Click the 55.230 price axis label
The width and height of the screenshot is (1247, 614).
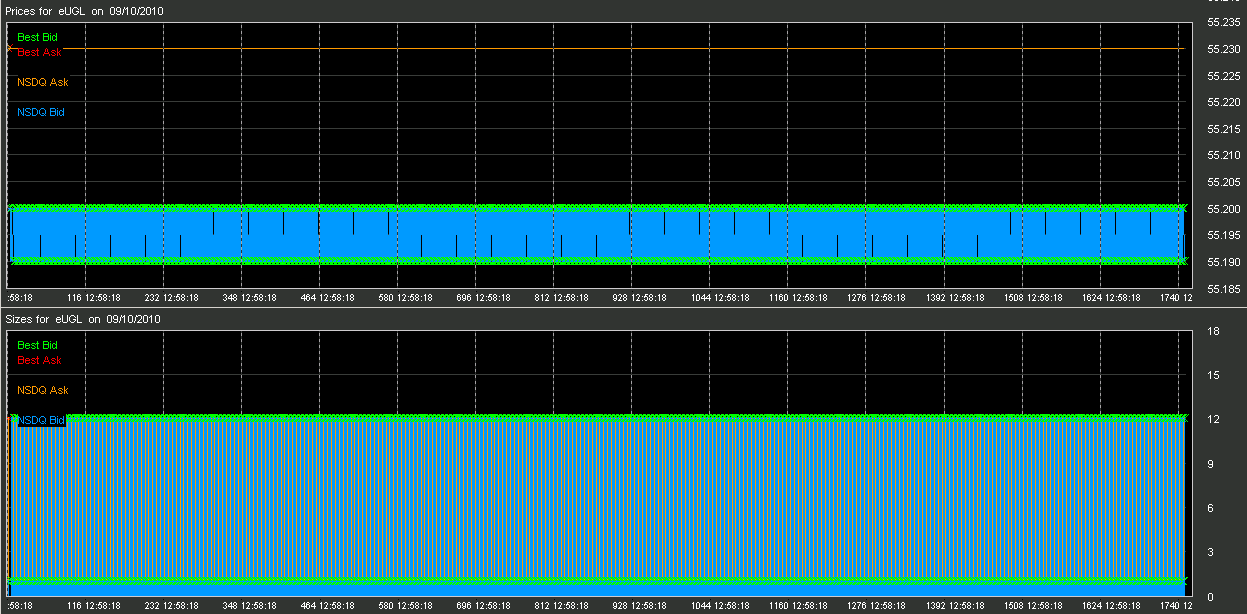tap(1224, 49)
